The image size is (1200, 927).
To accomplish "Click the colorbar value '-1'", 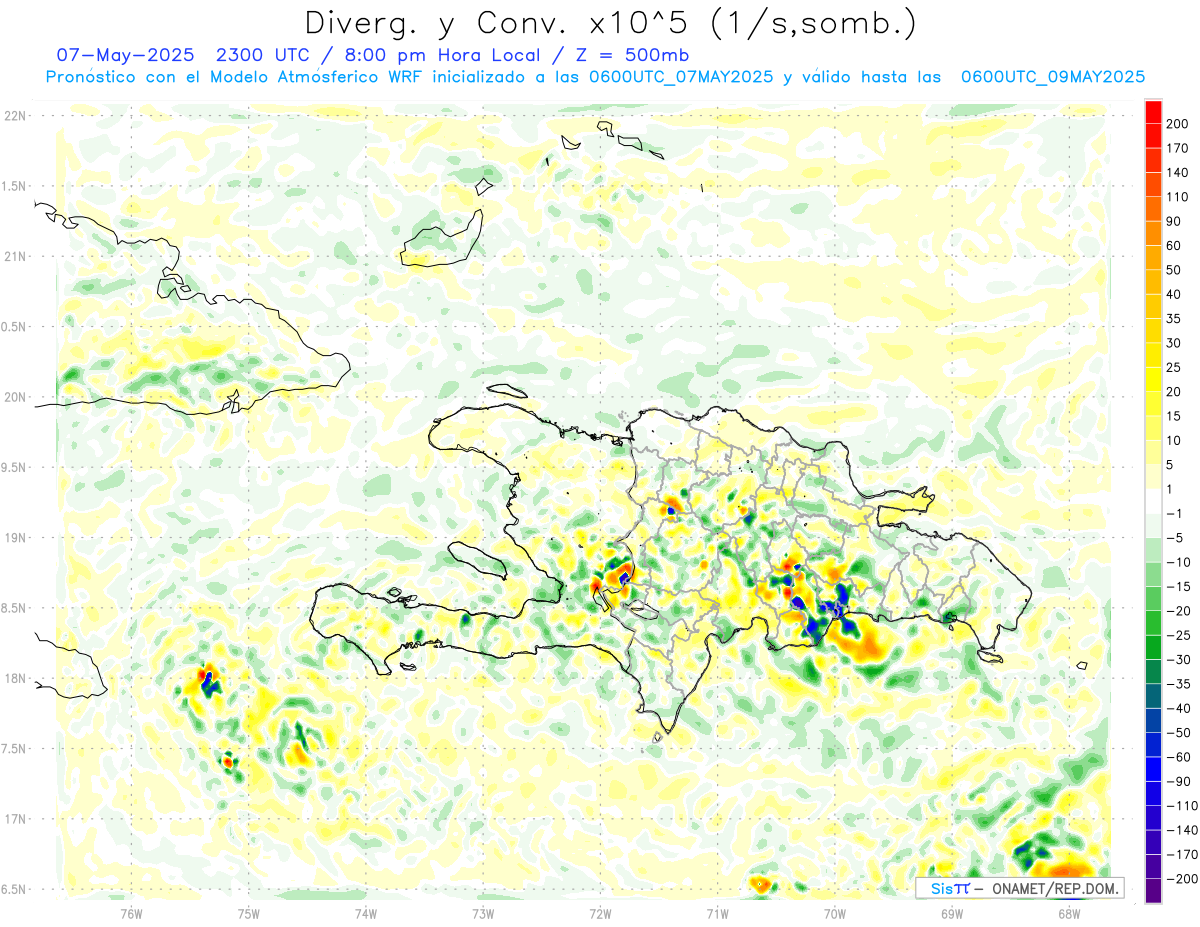I will coord(1175,514).
